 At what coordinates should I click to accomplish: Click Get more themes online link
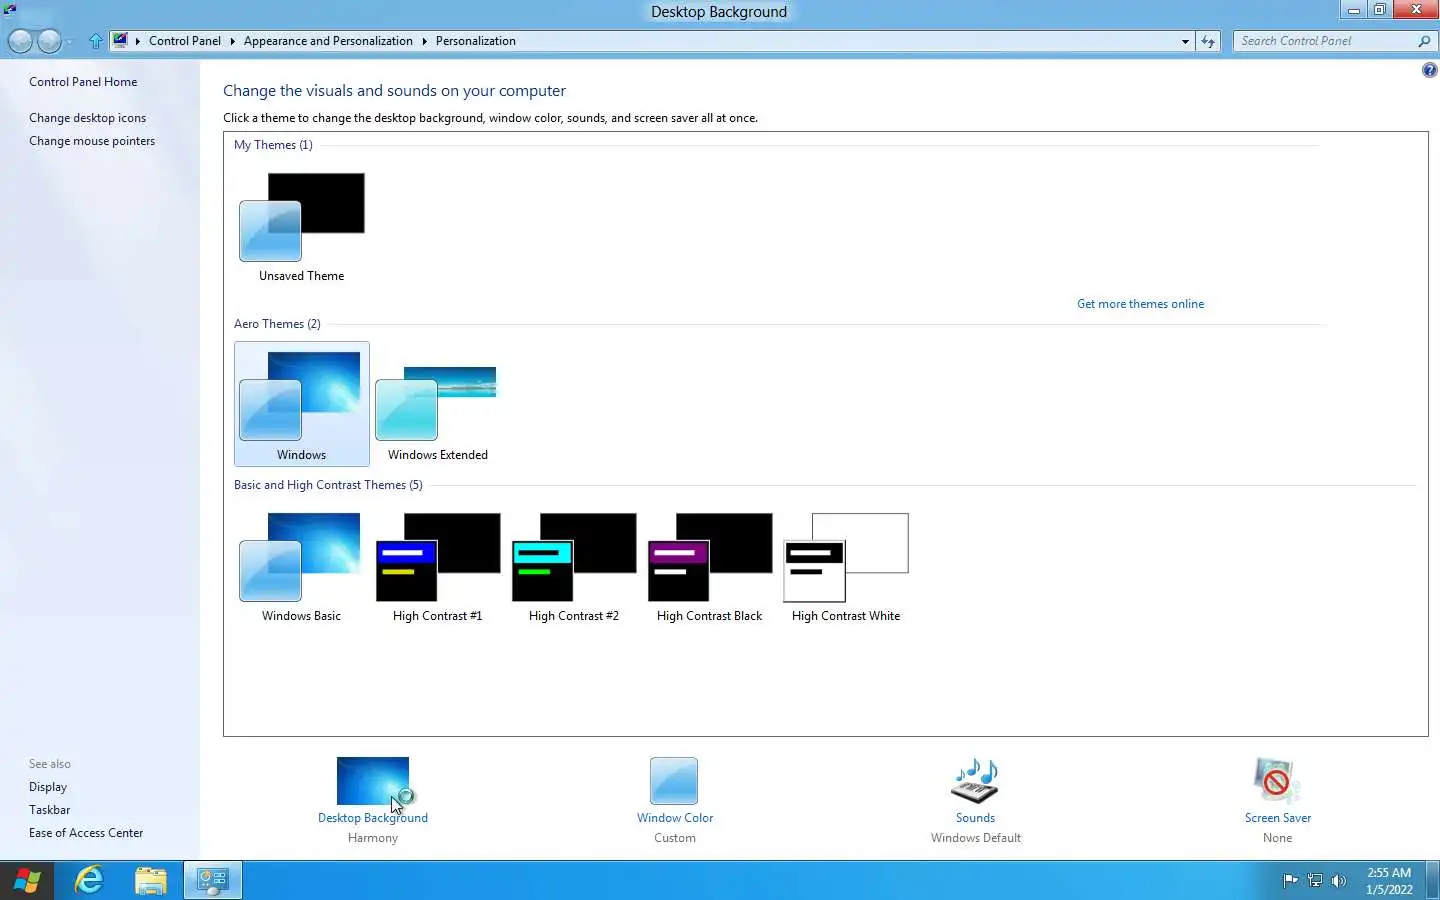tap(1140, 304)
